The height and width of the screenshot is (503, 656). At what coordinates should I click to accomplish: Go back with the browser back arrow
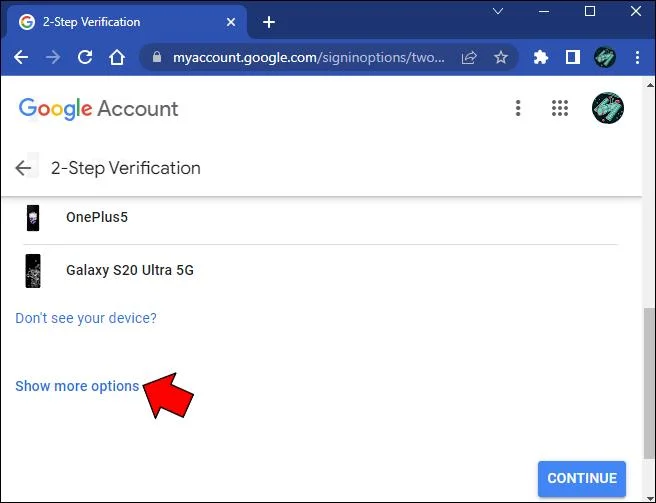21,57
